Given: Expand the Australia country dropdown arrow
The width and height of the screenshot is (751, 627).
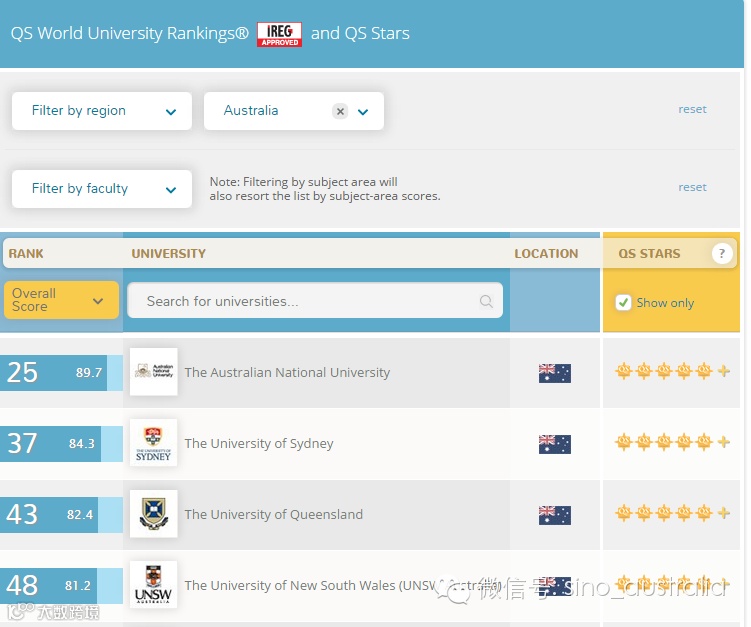Looking at the screenshot, I should pyautogui.click(x=363, y=112).
